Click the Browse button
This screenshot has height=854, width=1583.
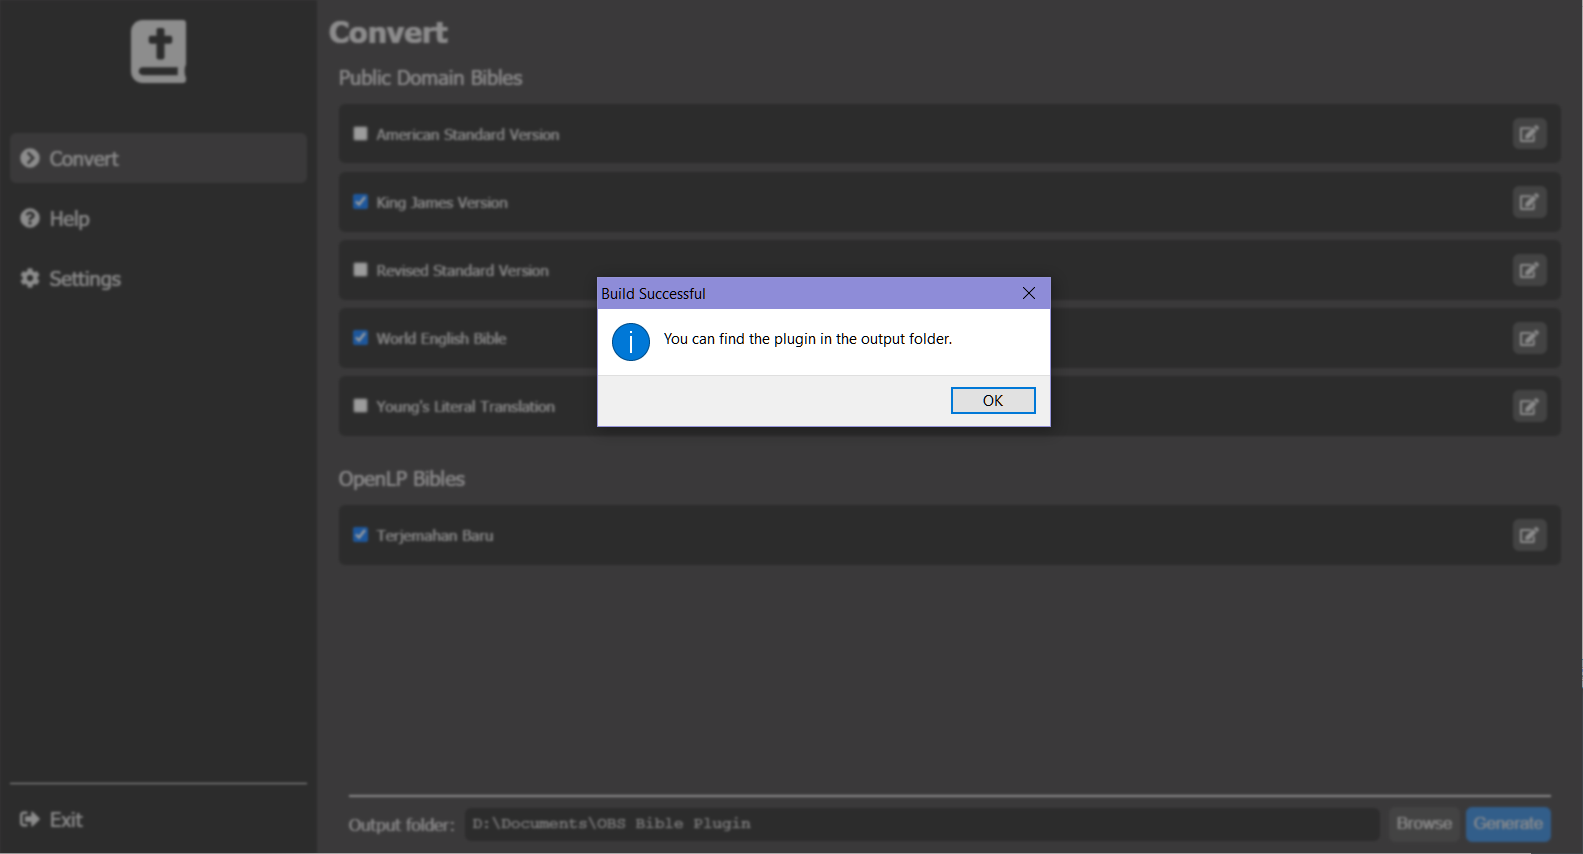click(1424, 824)
